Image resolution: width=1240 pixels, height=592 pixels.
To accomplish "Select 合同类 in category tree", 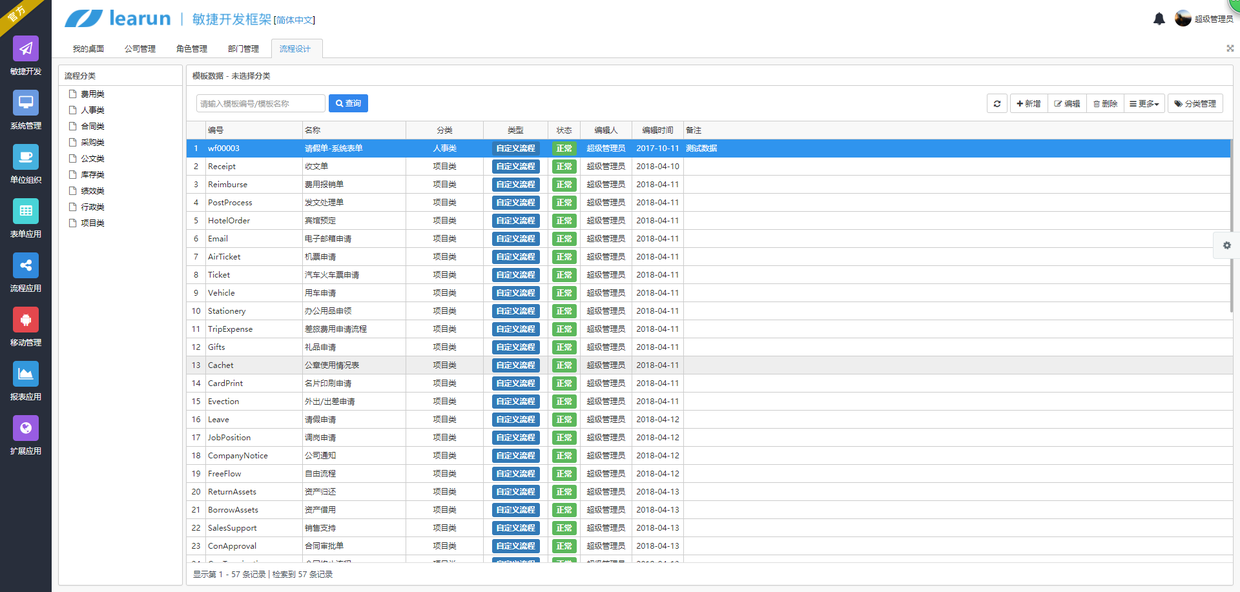I will pos(92,126).
